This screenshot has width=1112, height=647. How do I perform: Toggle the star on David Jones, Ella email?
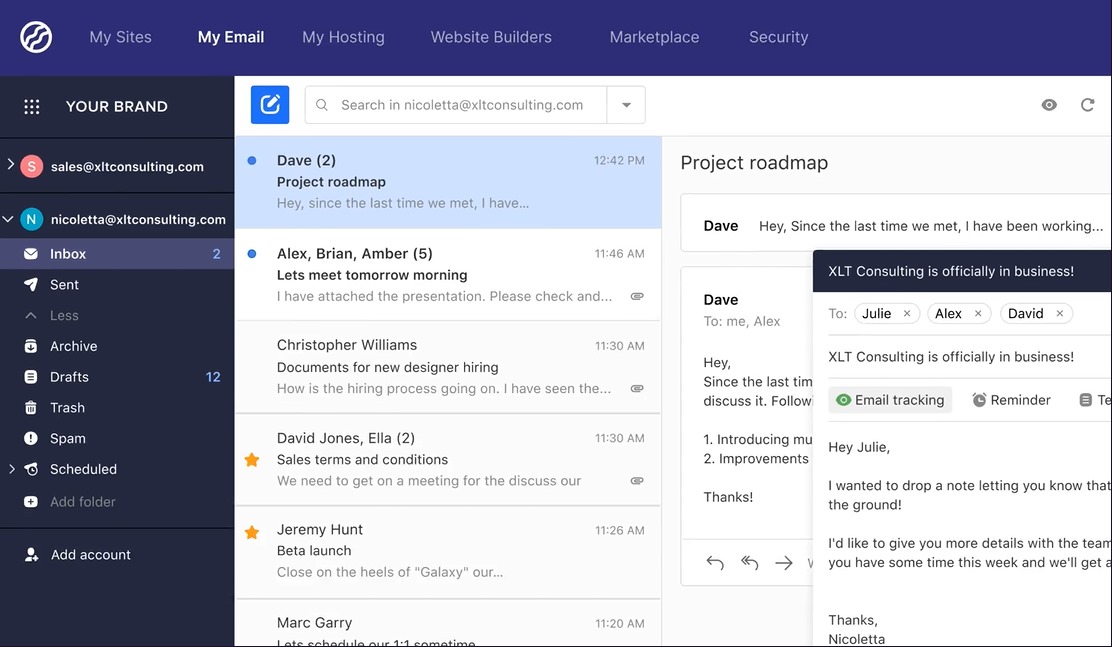252,460
